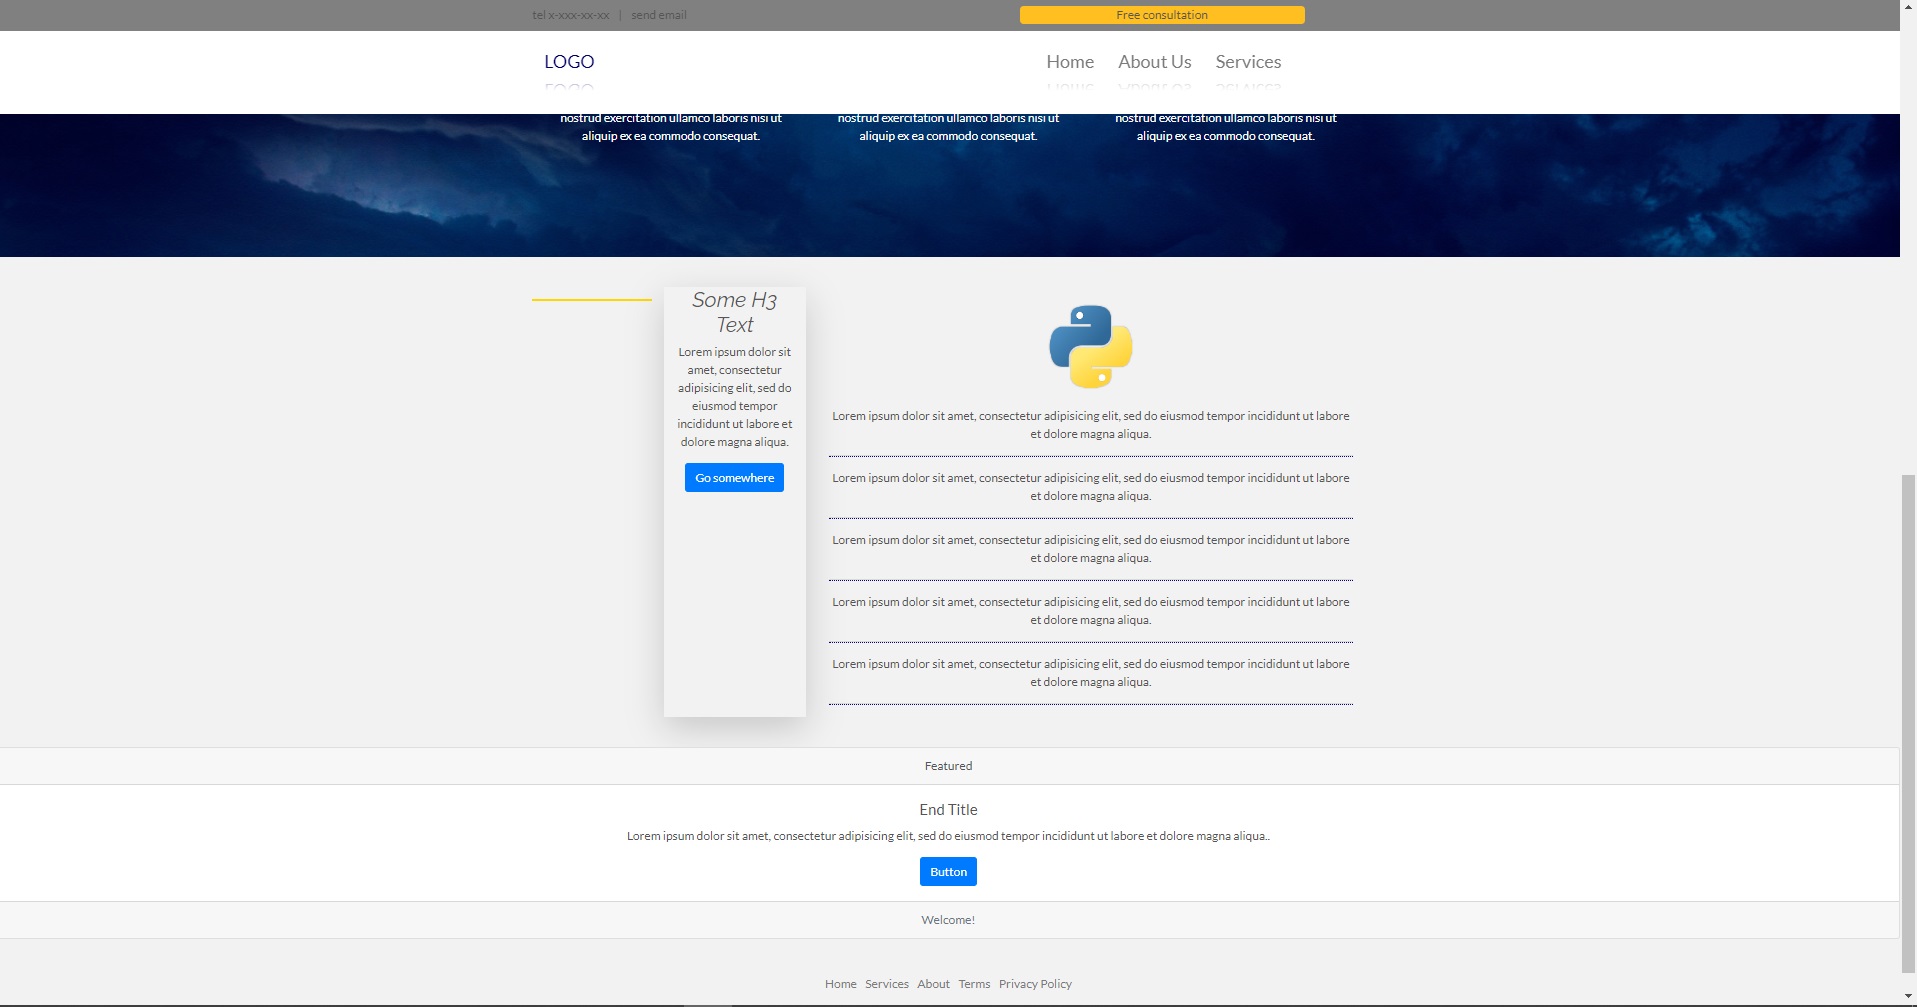Image resolution: width=1917 pixels, height=1007 pixels.
Task: Open the footer Home link
Action: (840, 984)
